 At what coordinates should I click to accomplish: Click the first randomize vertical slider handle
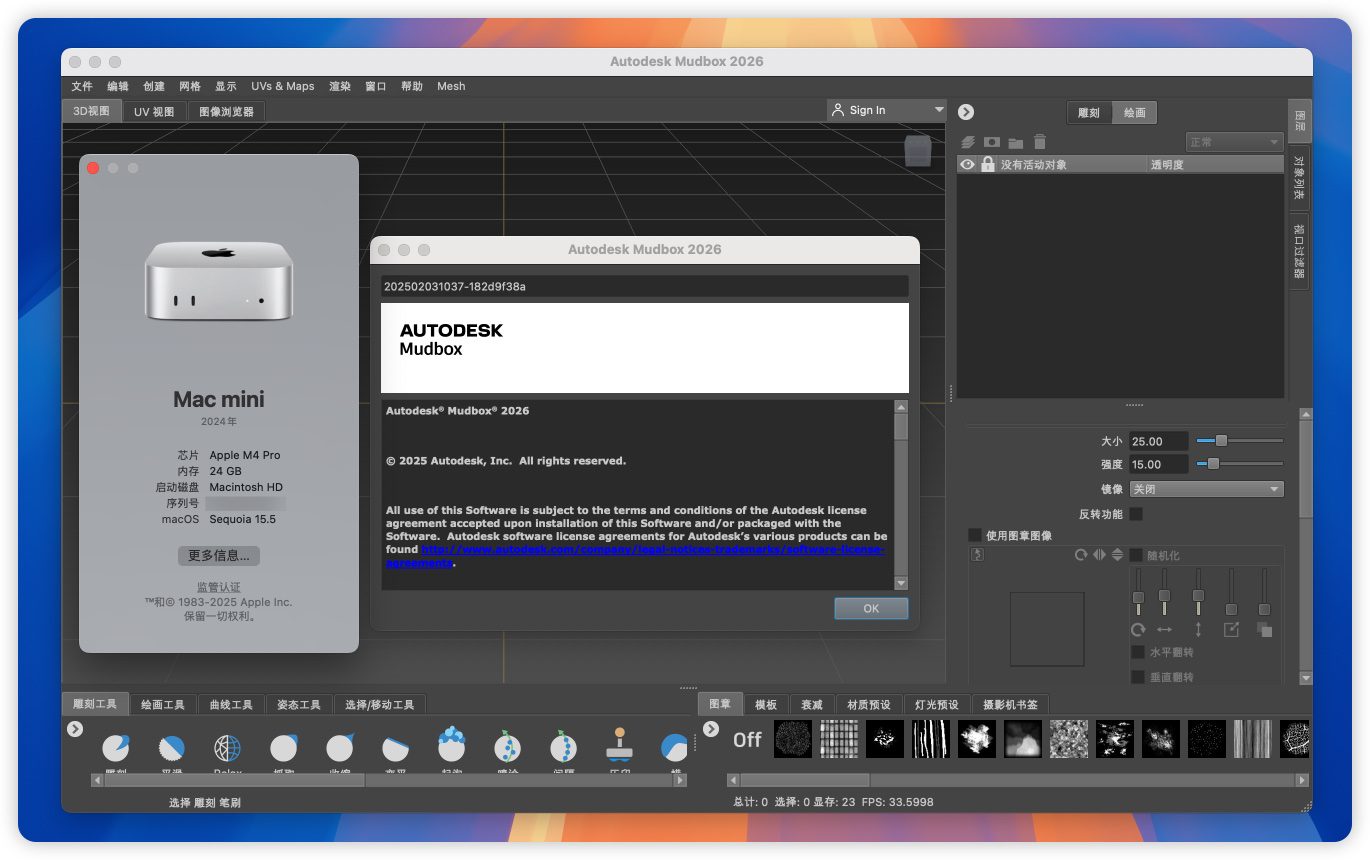1138,597
